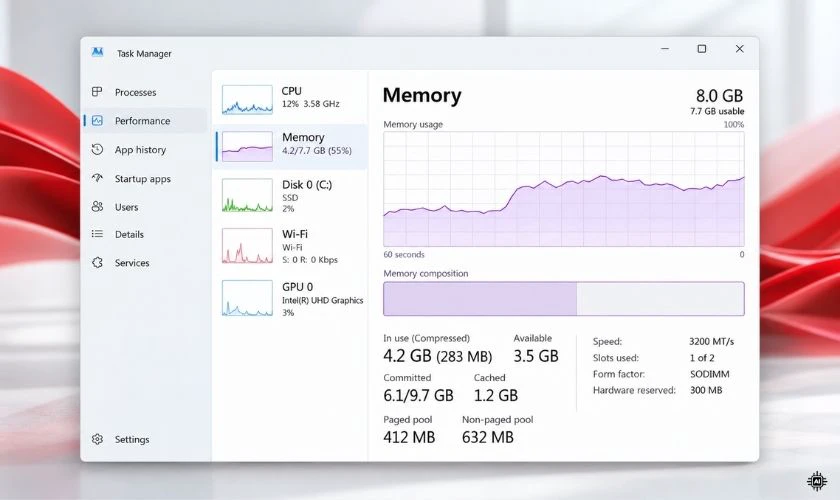Viewport: 840px width, 500px height.
Task: Click the Memory composition bar's available section
Action: point(660,298)
